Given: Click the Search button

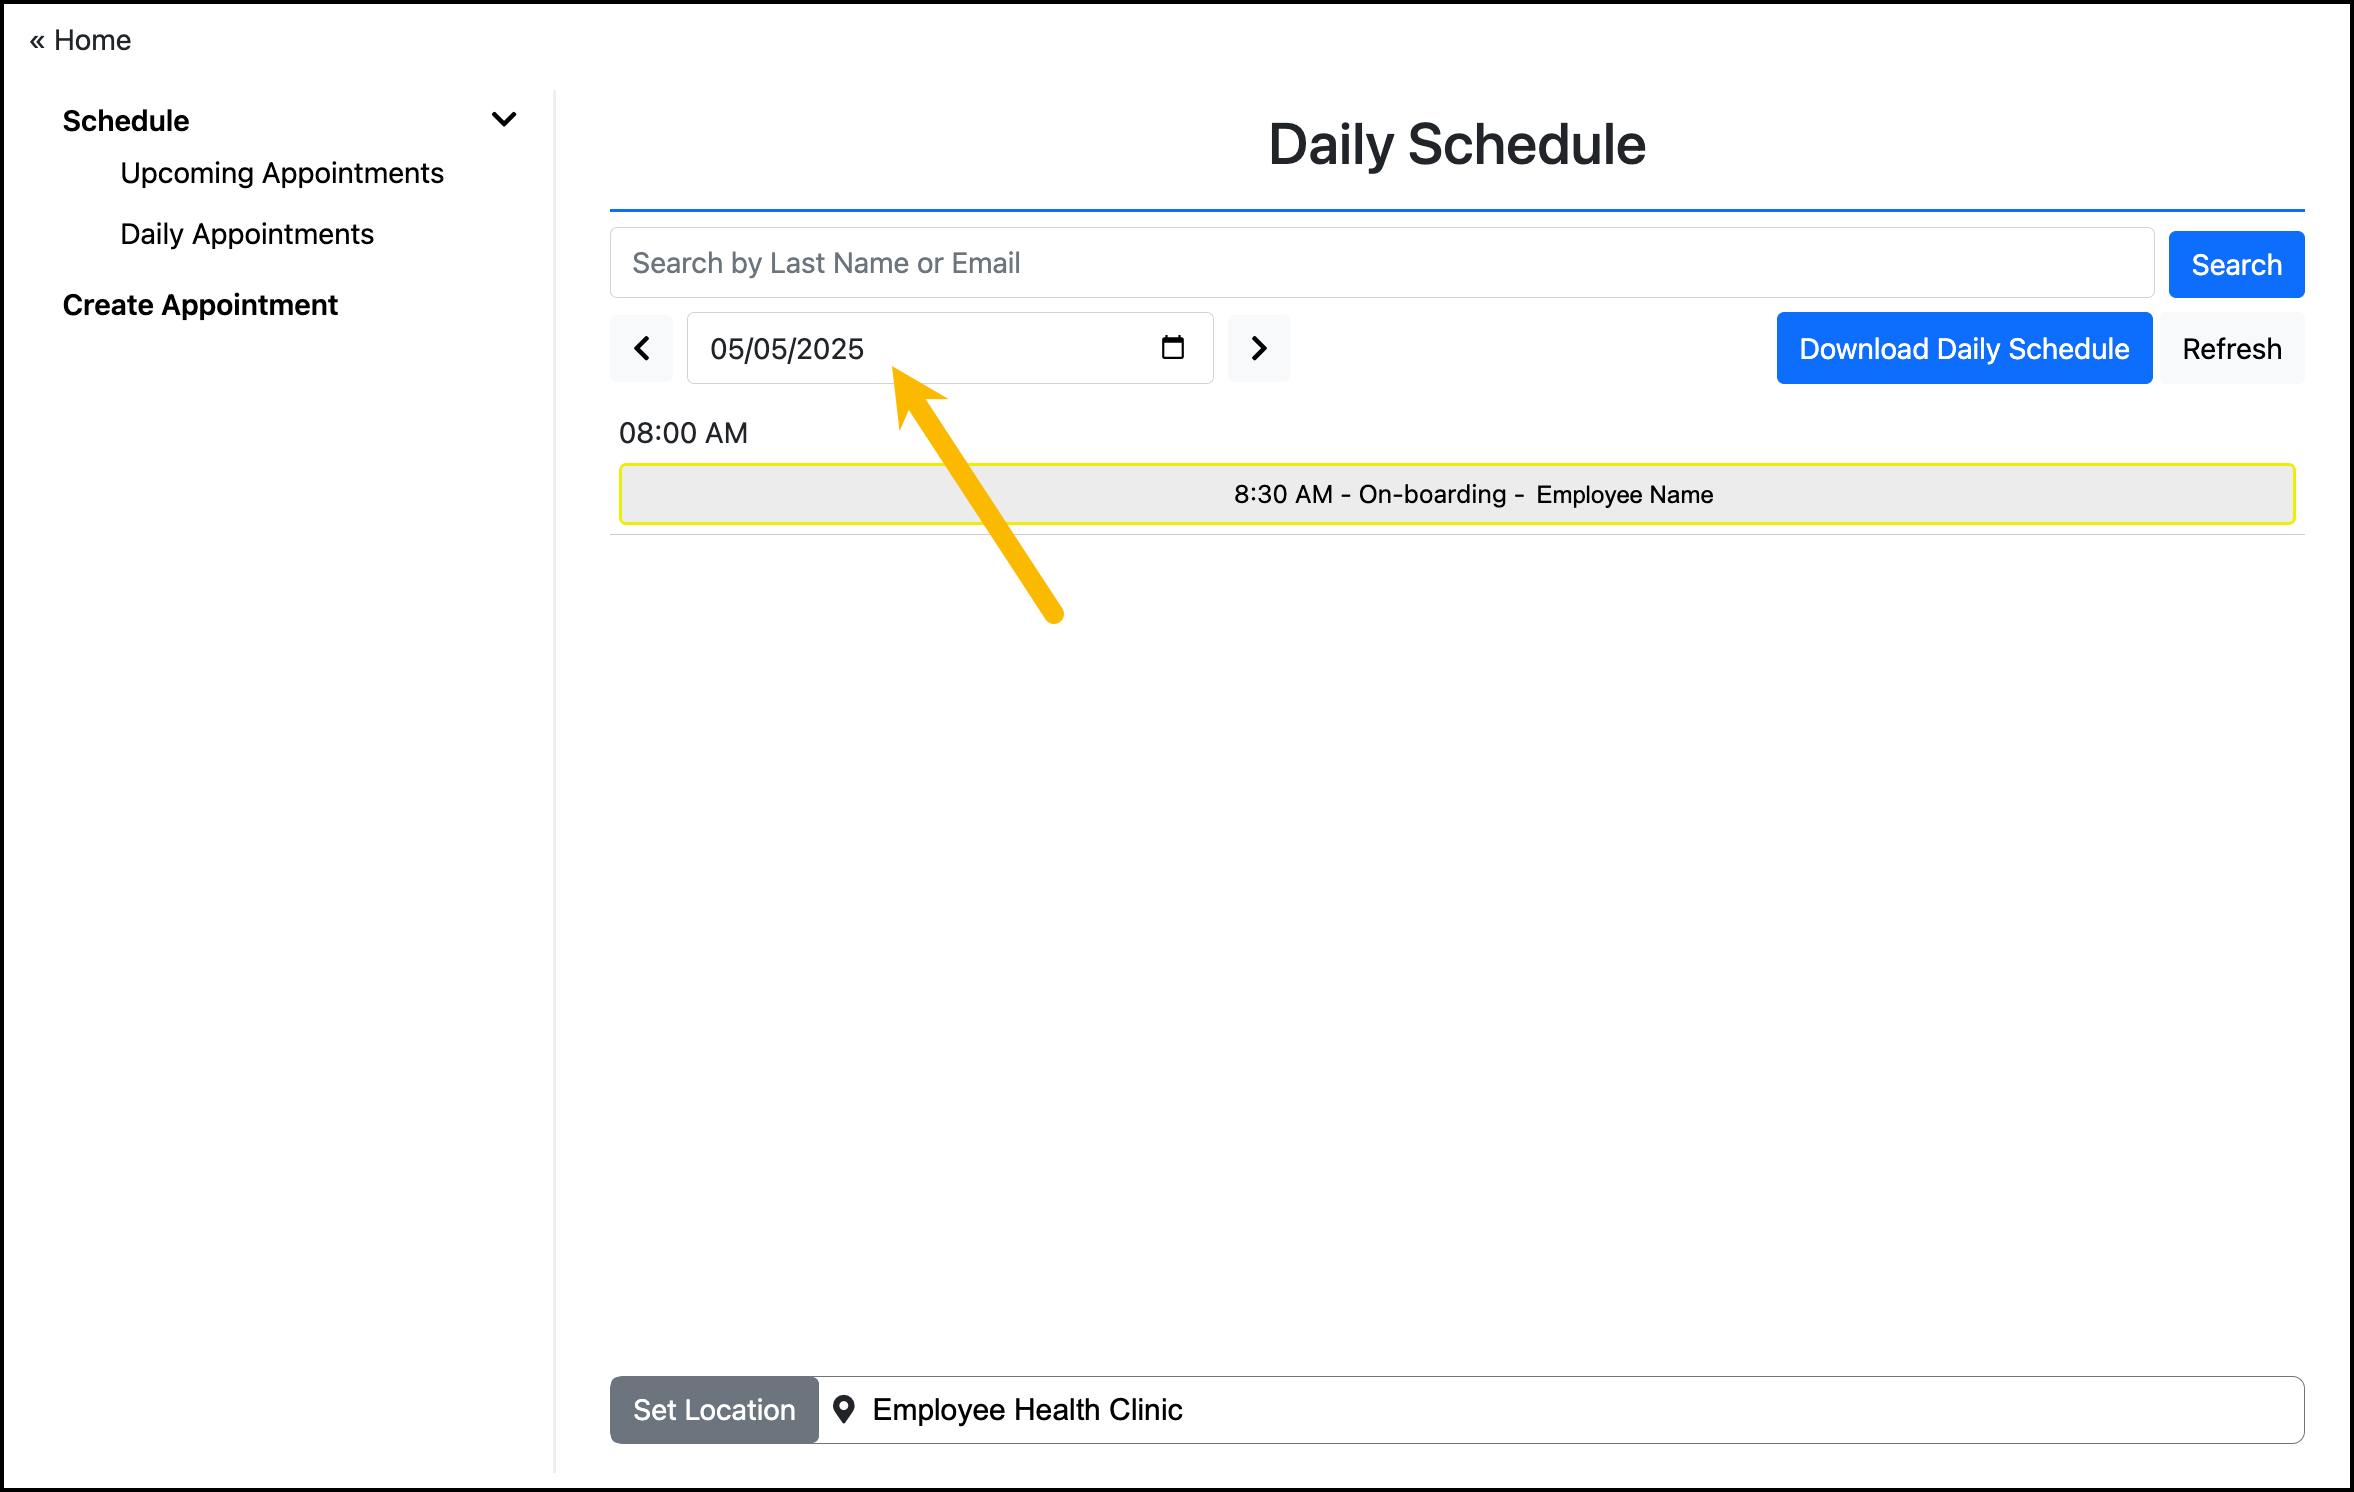Looking at the screenshot, I should tap(2236, 263).
